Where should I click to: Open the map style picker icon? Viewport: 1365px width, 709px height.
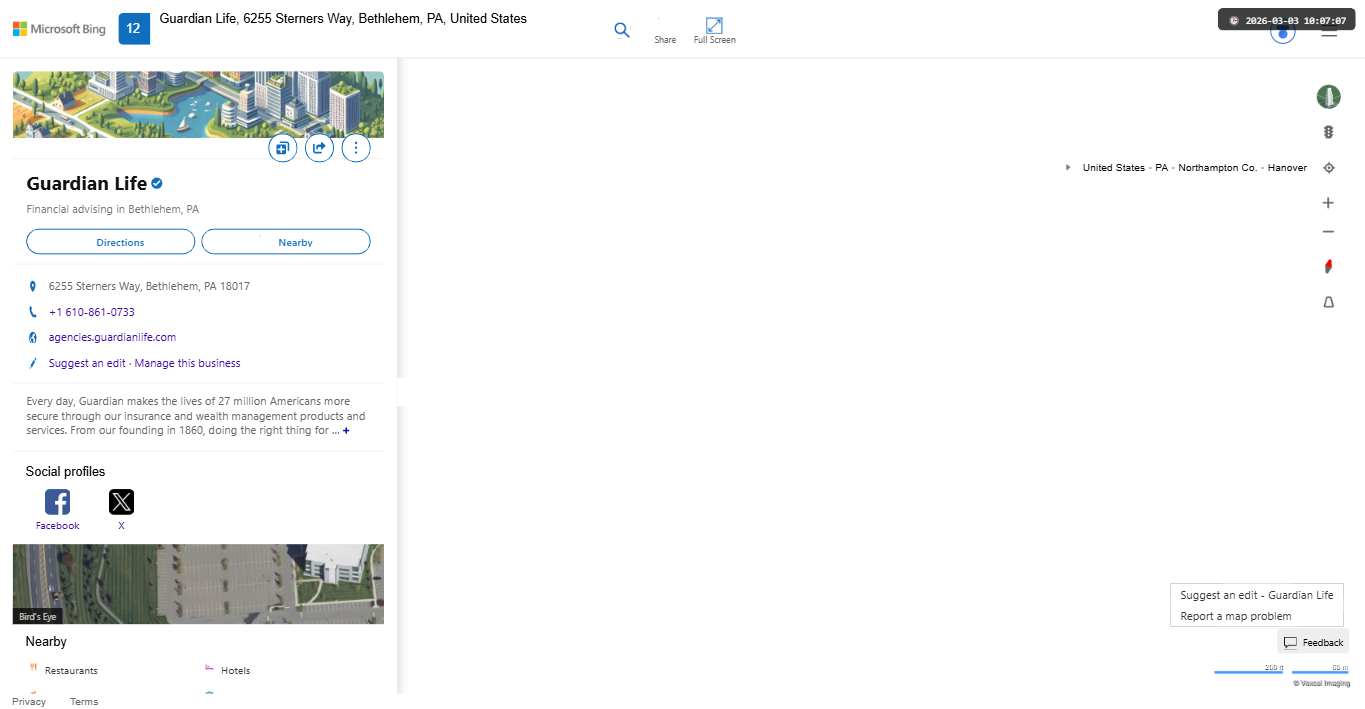[x=1328, y=97]
